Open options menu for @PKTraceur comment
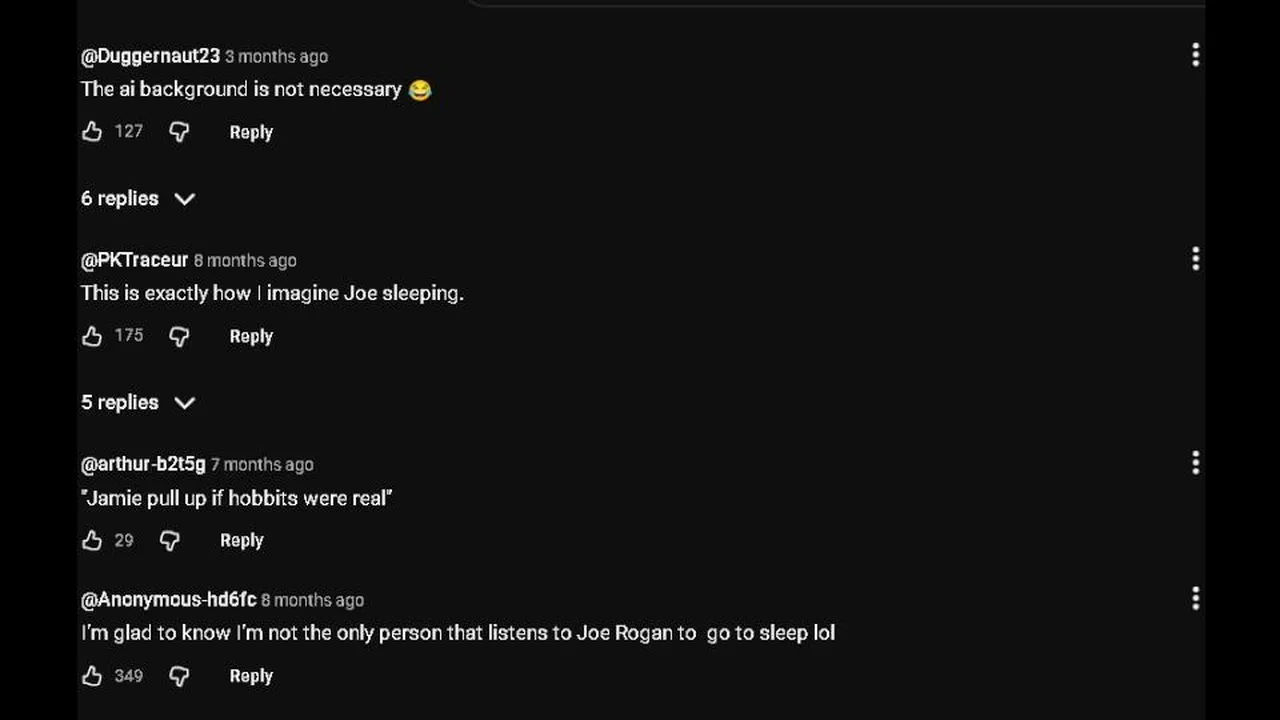The image size is (1280, 720). [1195, 259]
